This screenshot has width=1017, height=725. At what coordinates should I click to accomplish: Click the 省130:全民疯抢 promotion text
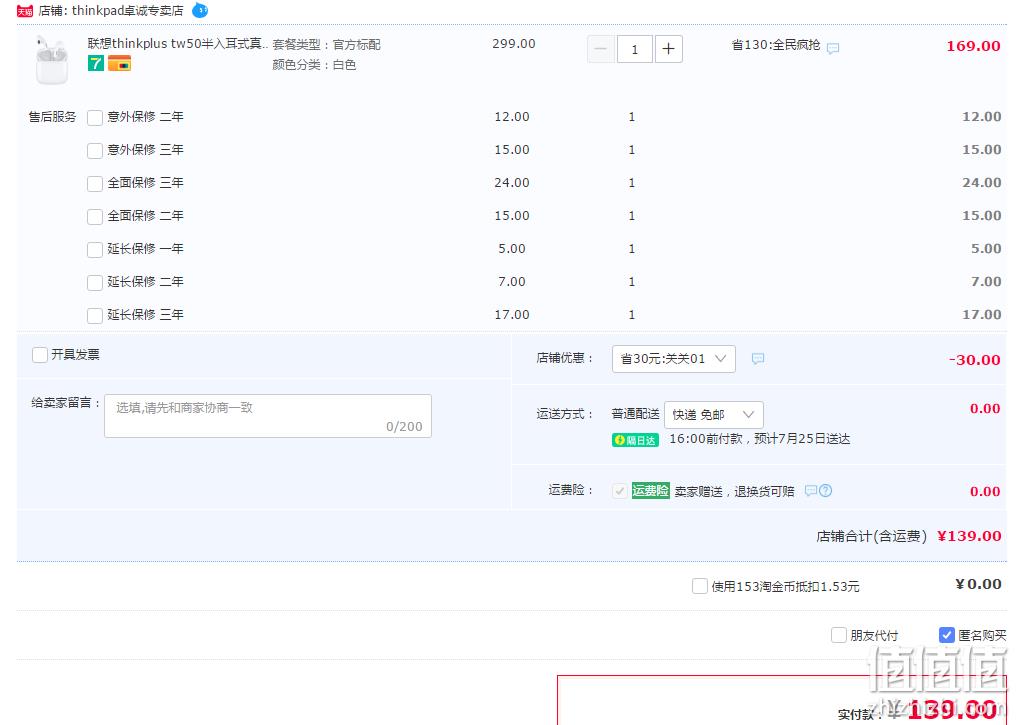[x=776, y=45]
